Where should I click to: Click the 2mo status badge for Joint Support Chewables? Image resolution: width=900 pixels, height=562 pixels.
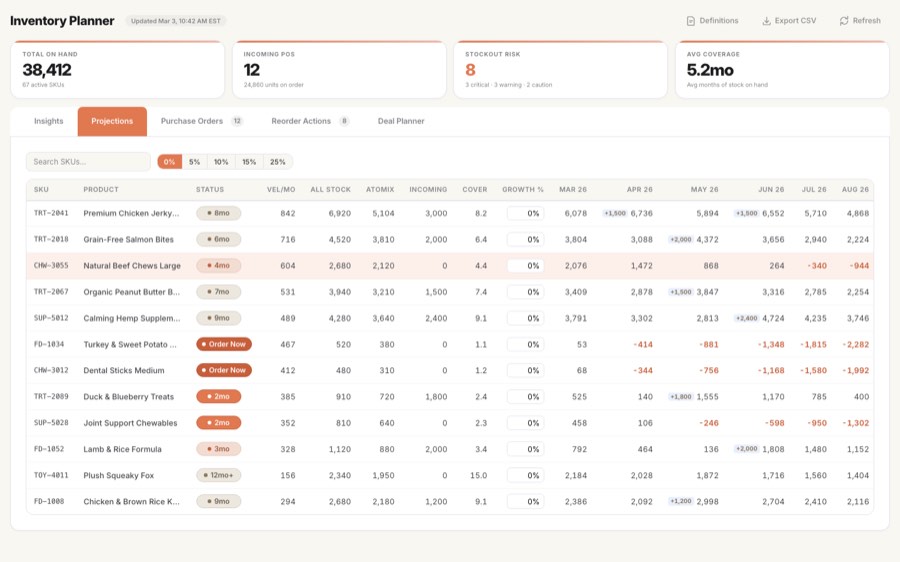(x=218, y=423)
